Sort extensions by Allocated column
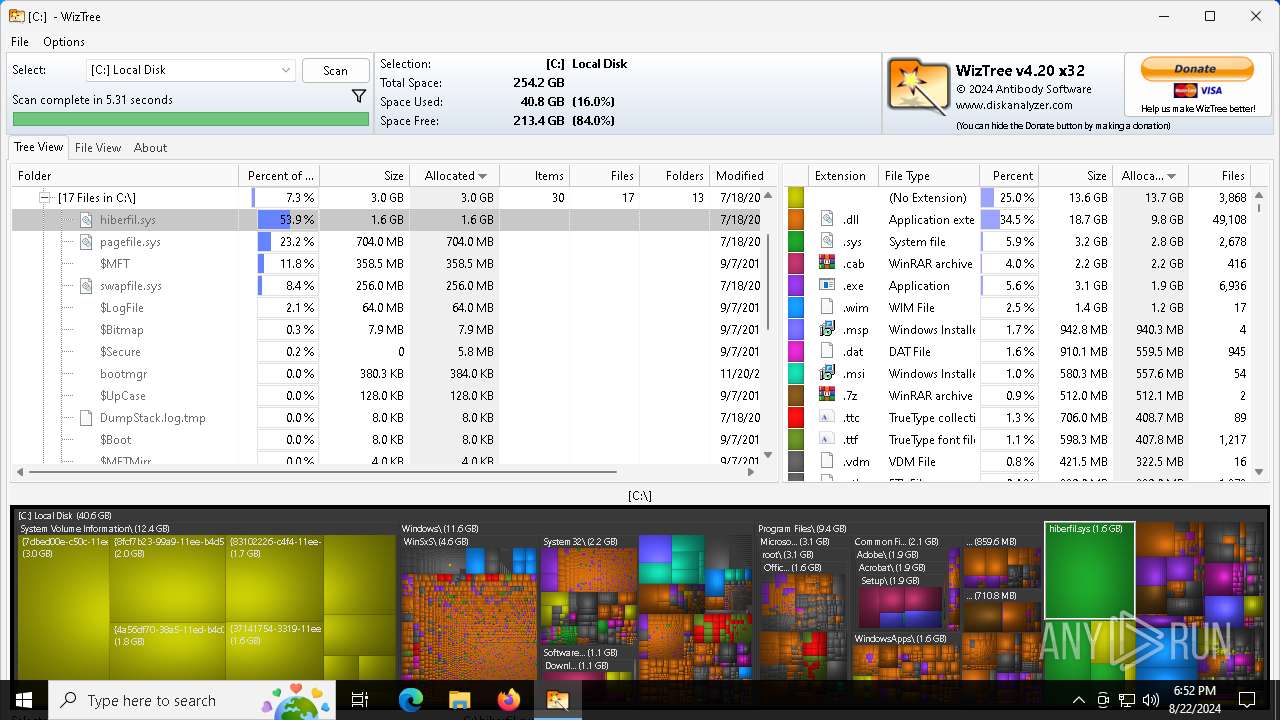Screen dimensions: 1280x720 tap(1151, 176)
